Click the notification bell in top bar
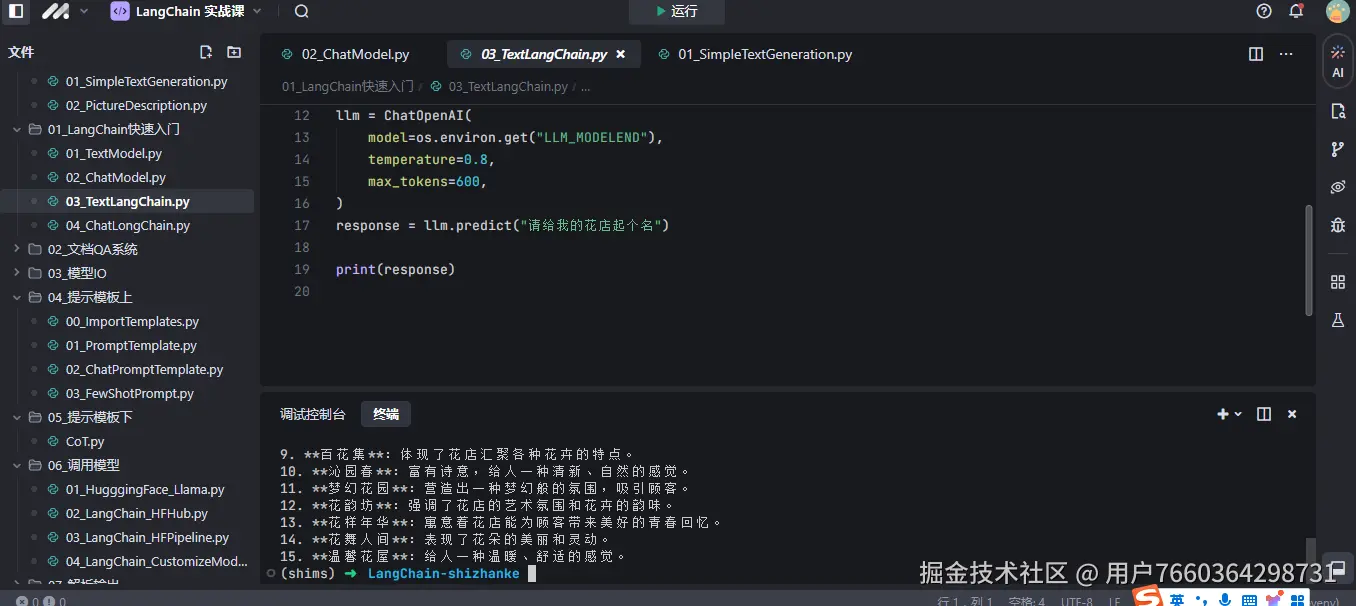Viewport: 1356px width, 606px height. (1295, 12)
